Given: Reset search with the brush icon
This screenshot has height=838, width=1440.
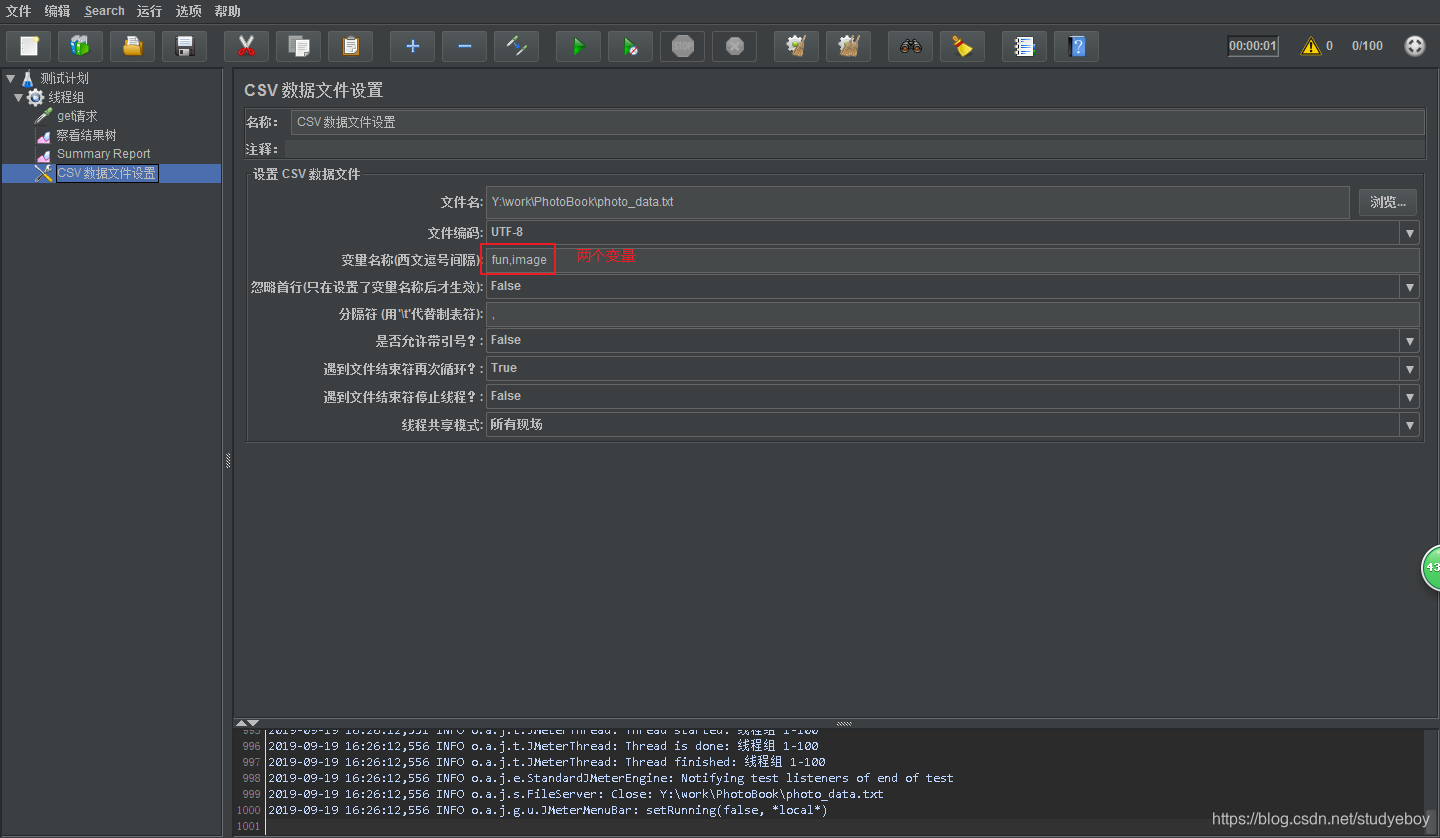Looking at the screenshot, I should point(962,46).
